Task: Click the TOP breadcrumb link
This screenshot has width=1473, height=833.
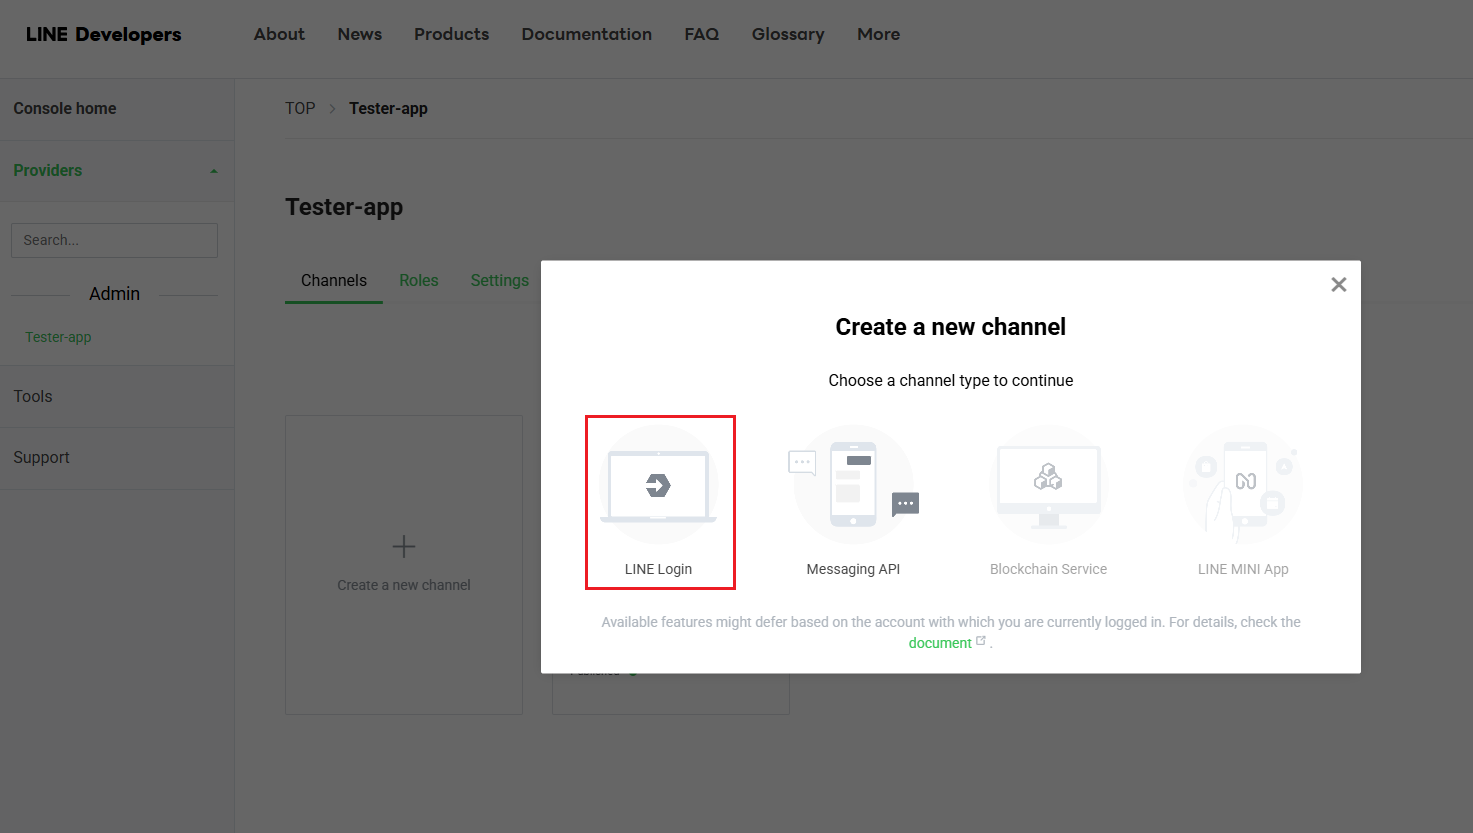Action: [300, 108]
